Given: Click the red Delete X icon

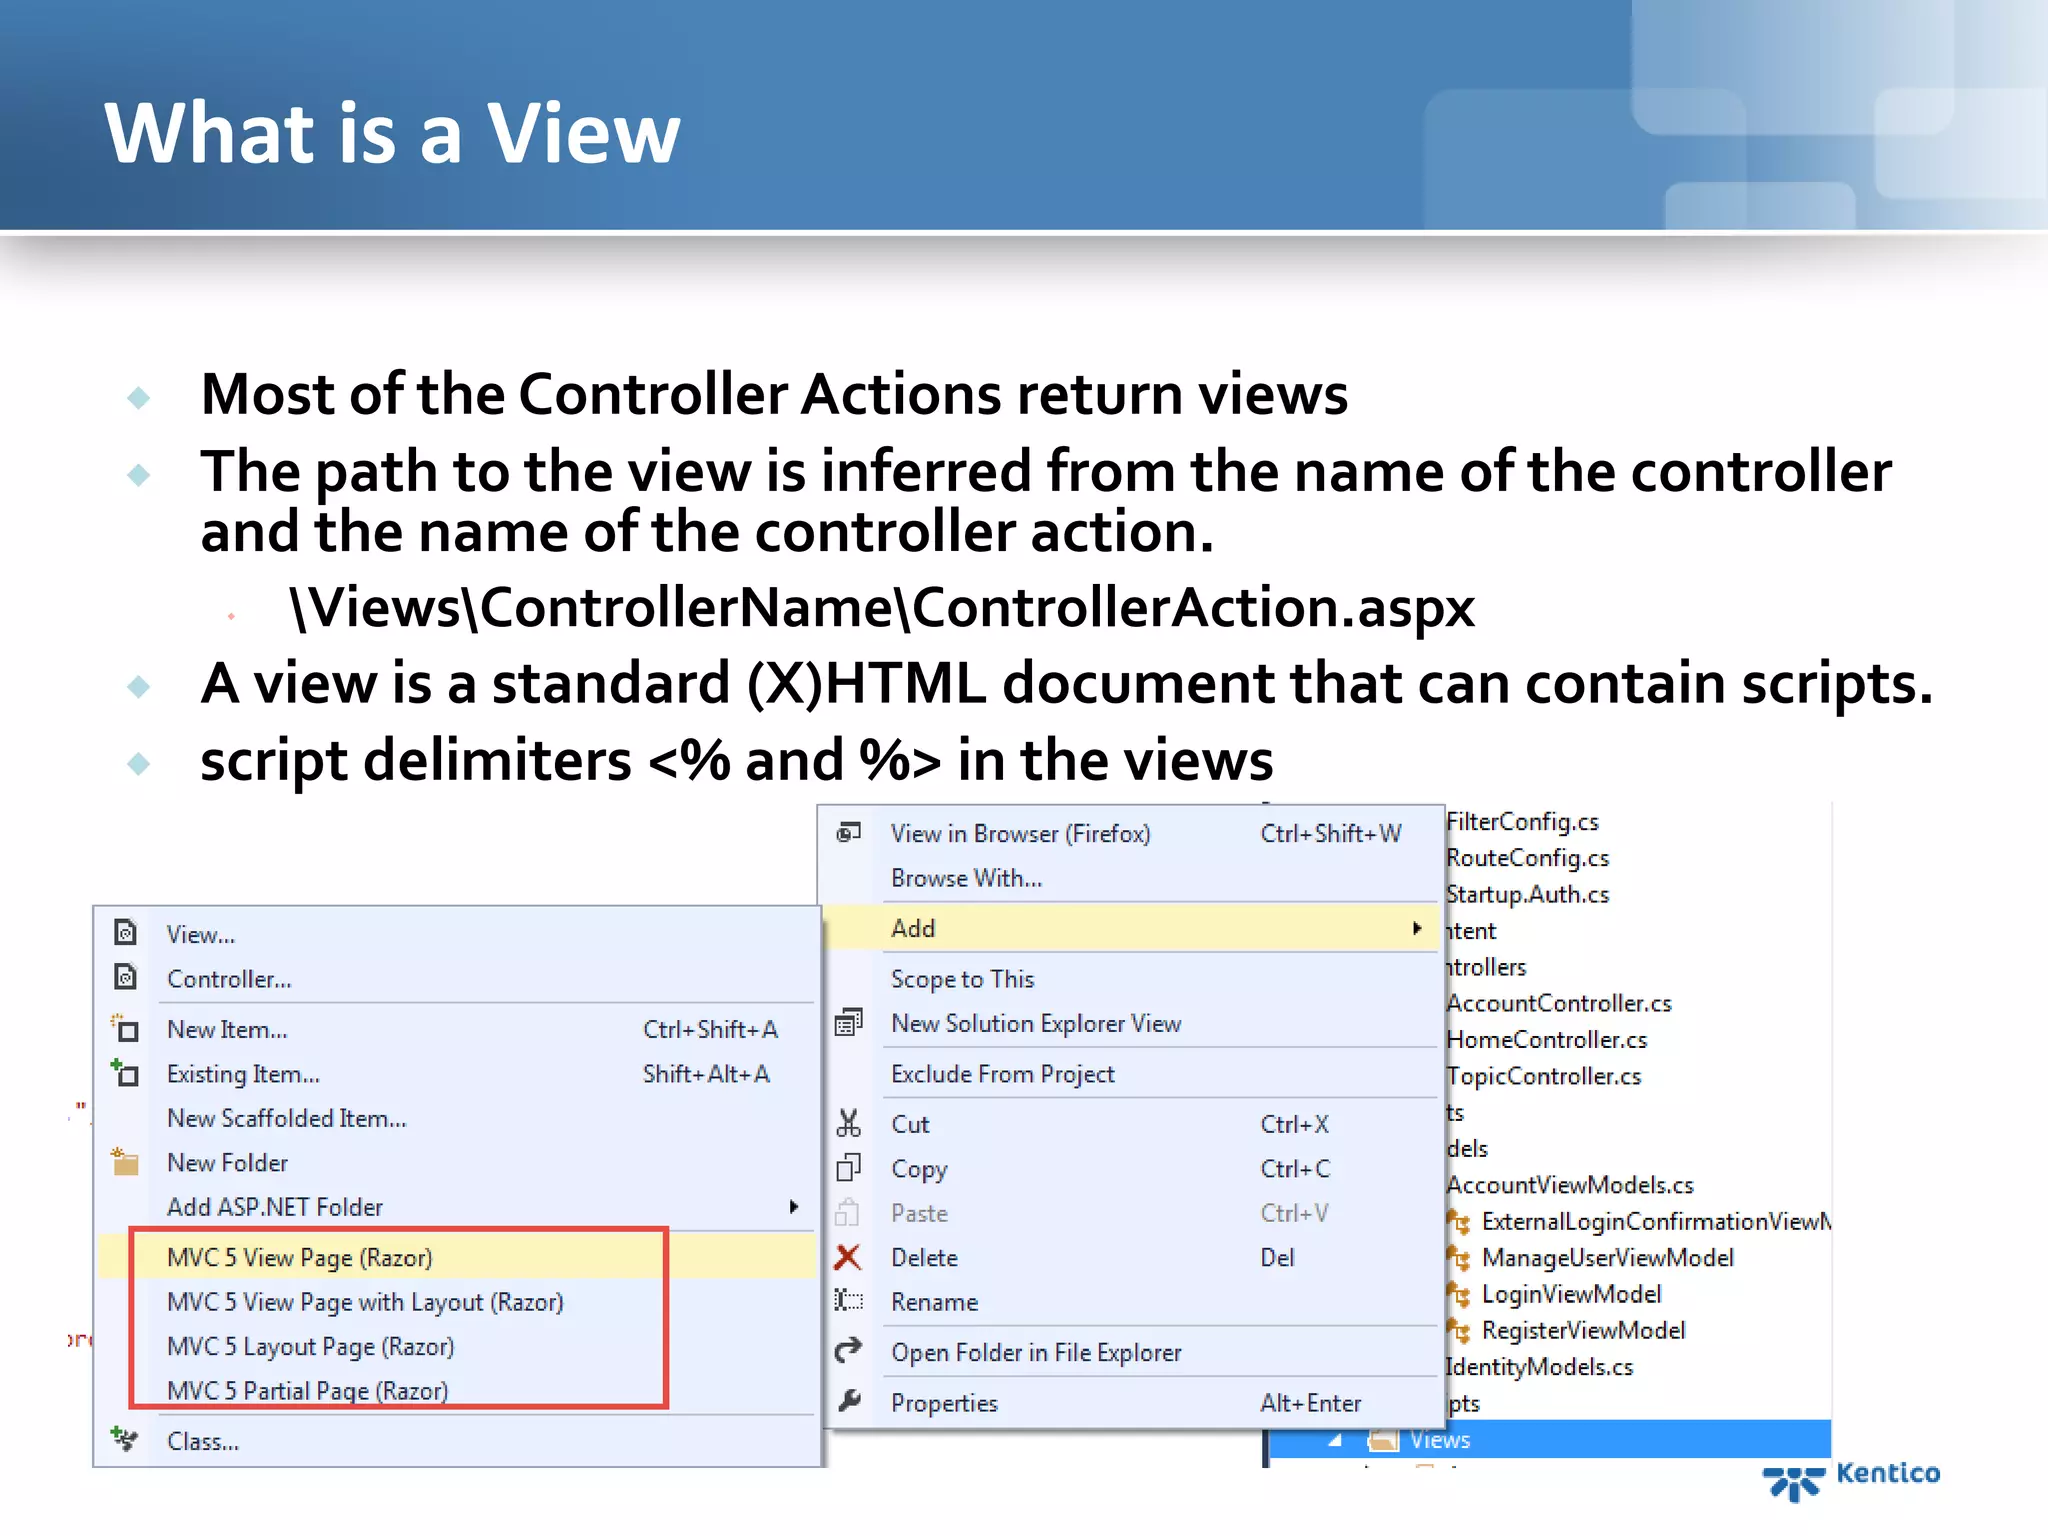Looking at the screenshot, I should pos(848,1257).
